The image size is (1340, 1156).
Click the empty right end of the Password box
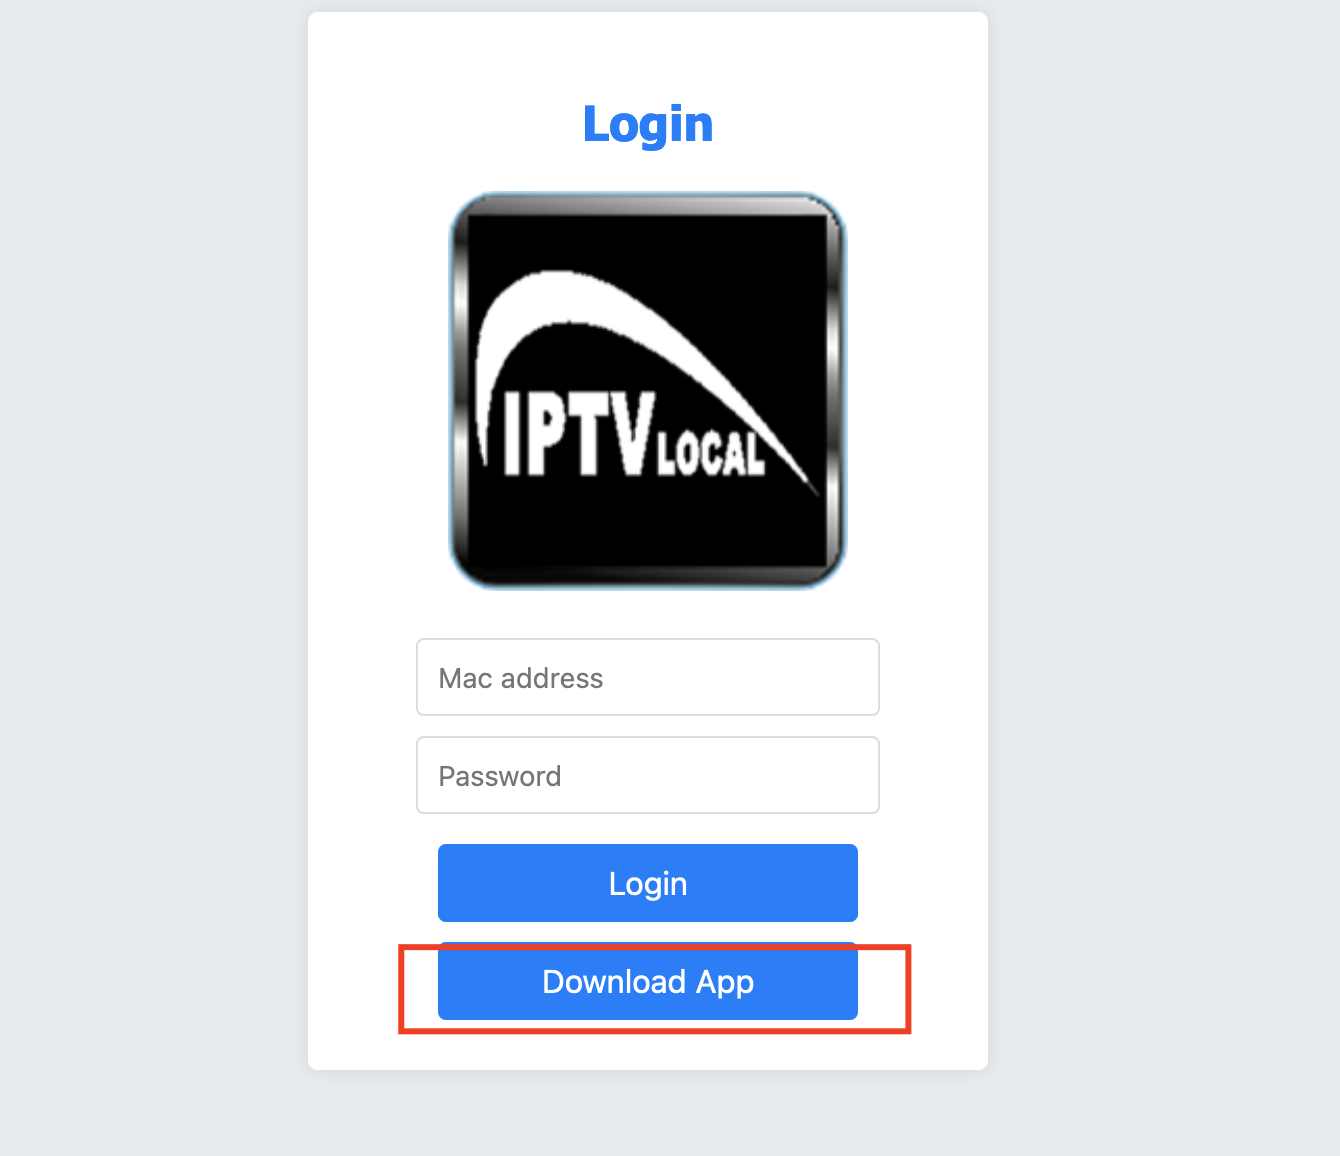point(800,775)
